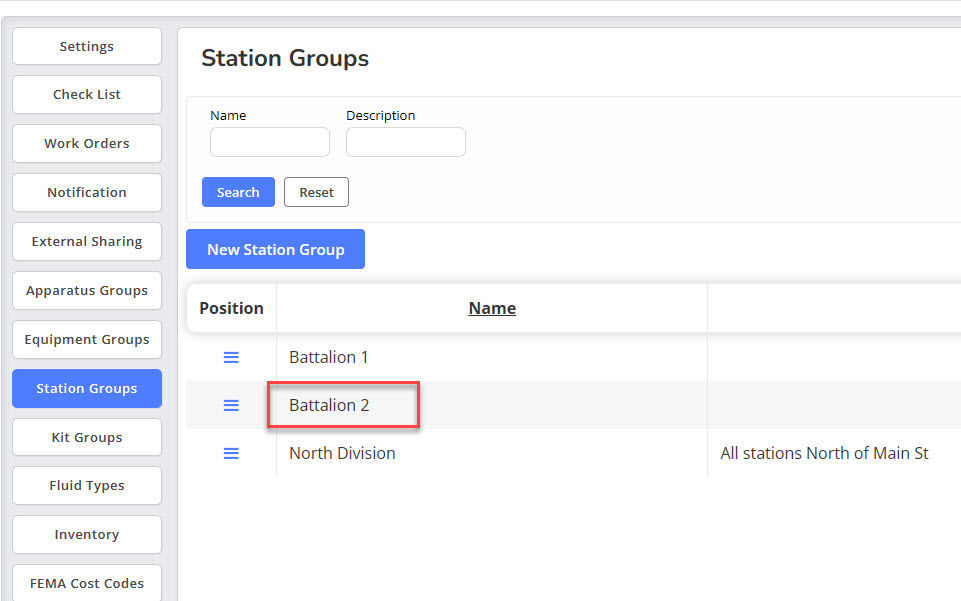Click the Description search input field
Image resolution: width=961 pixels, height=601 pixels.
[x=406, y=142]
